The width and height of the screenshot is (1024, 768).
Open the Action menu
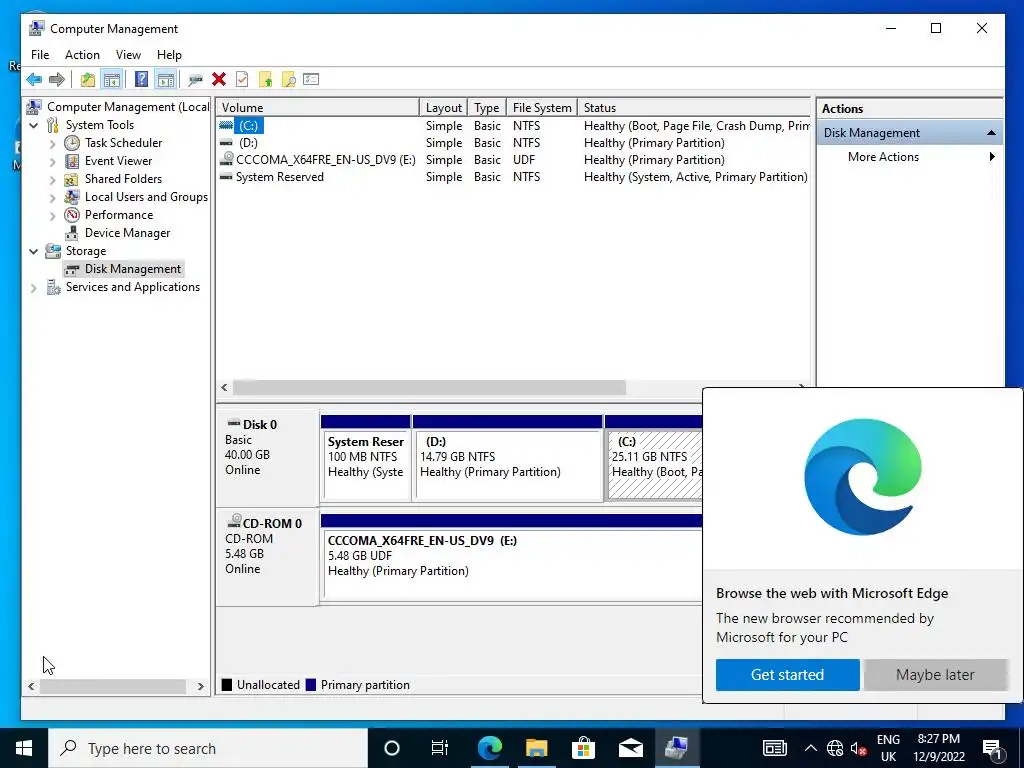tap(82, 55)
